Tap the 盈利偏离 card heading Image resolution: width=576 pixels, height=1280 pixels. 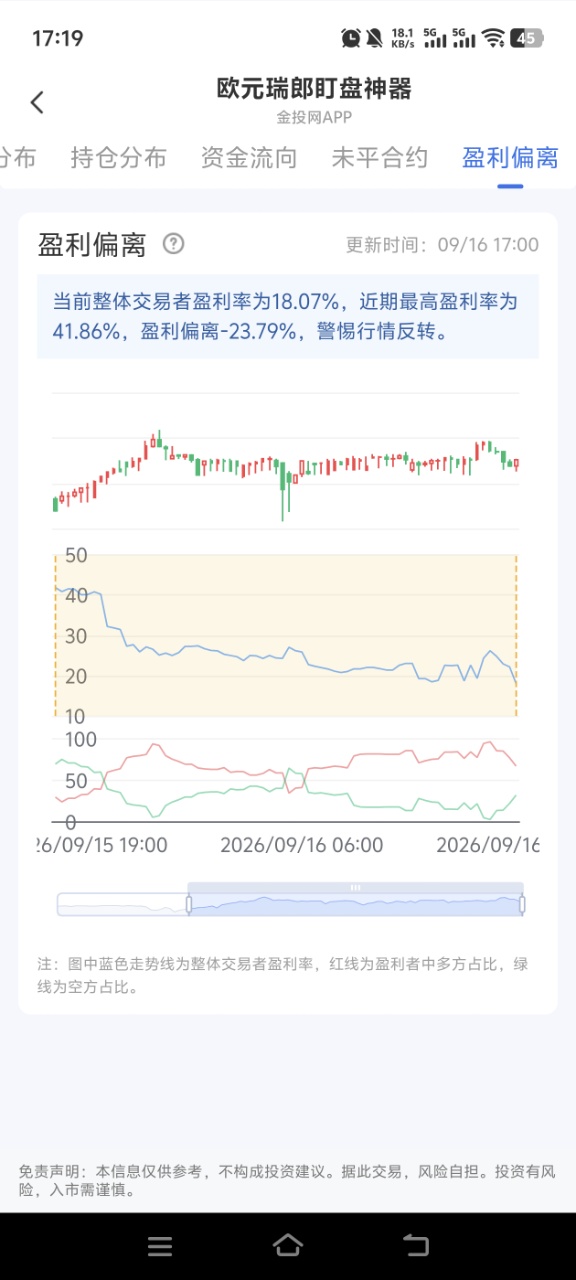tap(92, 245)
